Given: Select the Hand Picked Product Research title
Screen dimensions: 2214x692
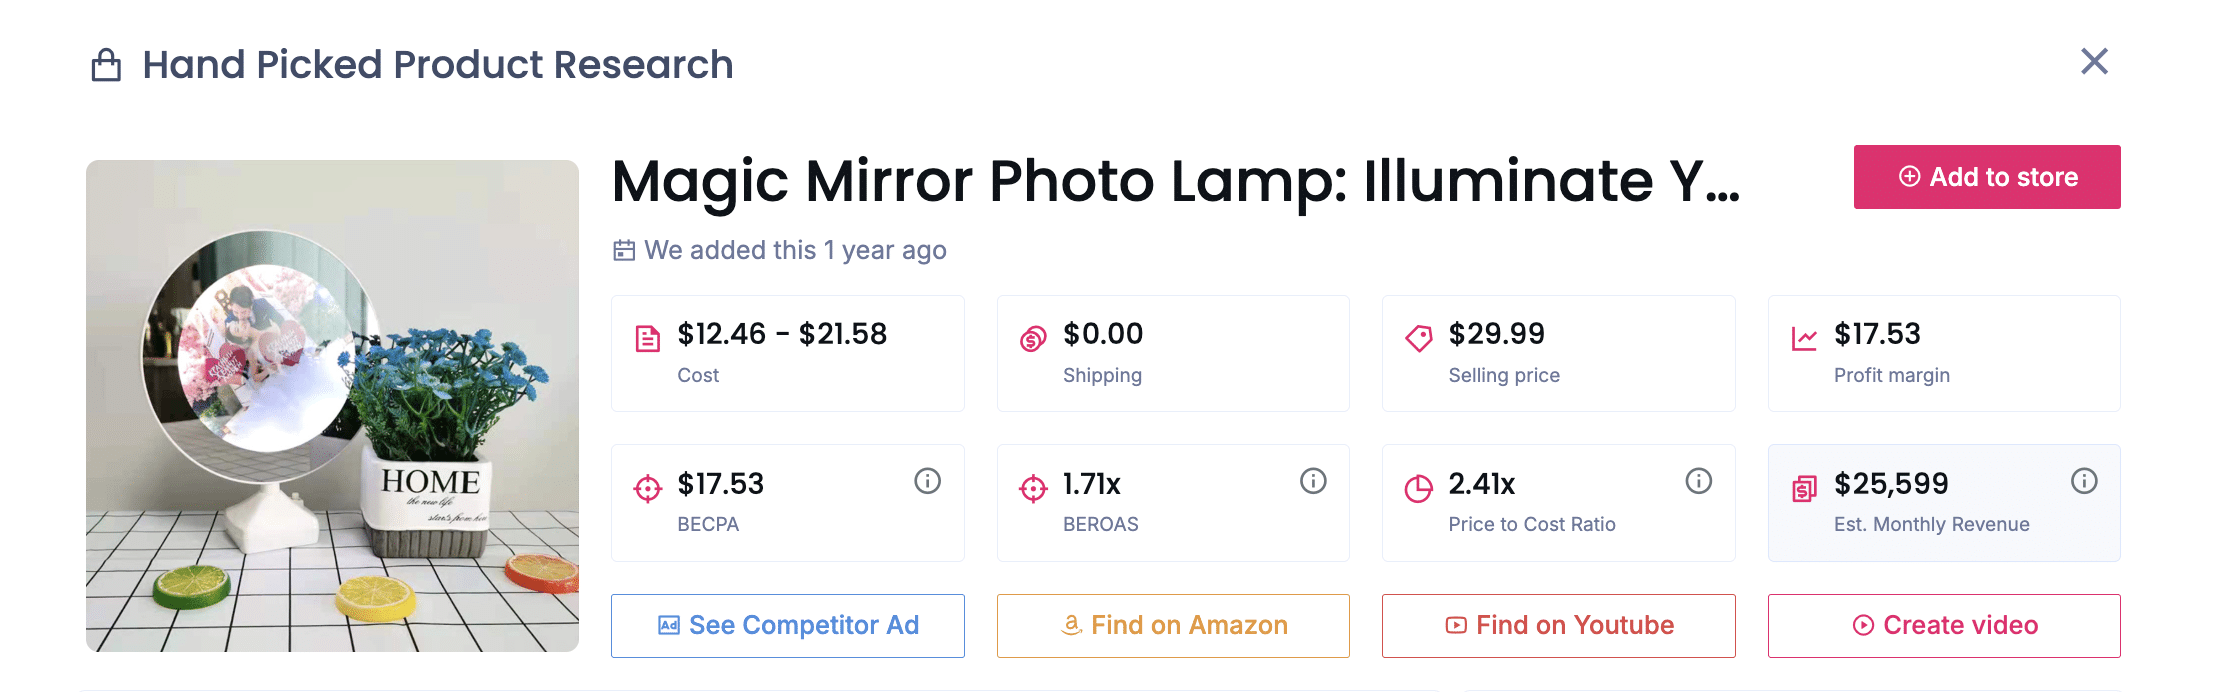Looking at the screenshot, I should tap(437, 64).
